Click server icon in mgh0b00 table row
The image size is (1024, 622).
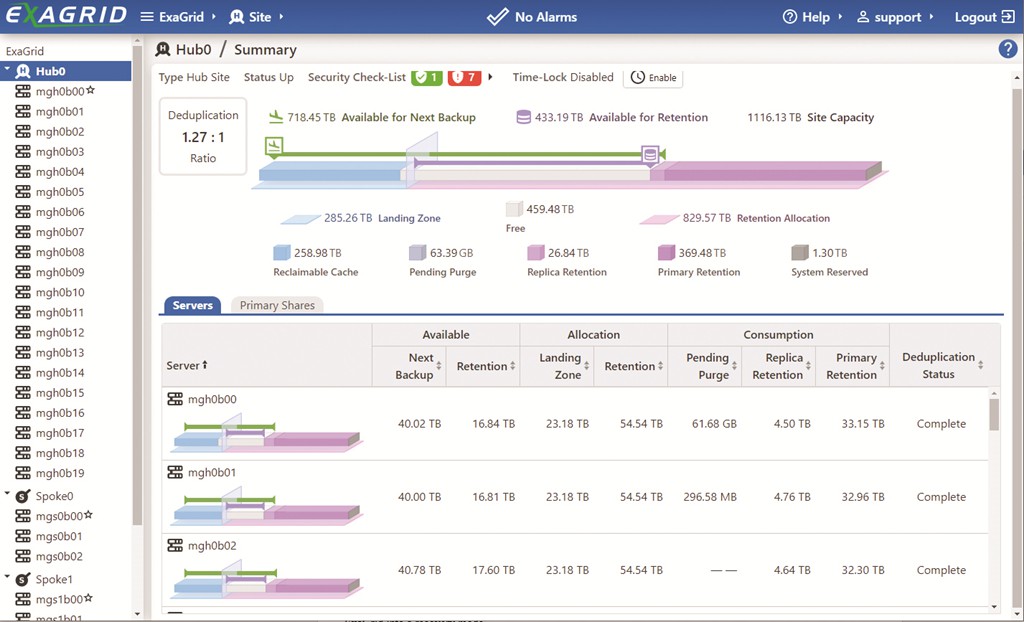coord(175,399)
